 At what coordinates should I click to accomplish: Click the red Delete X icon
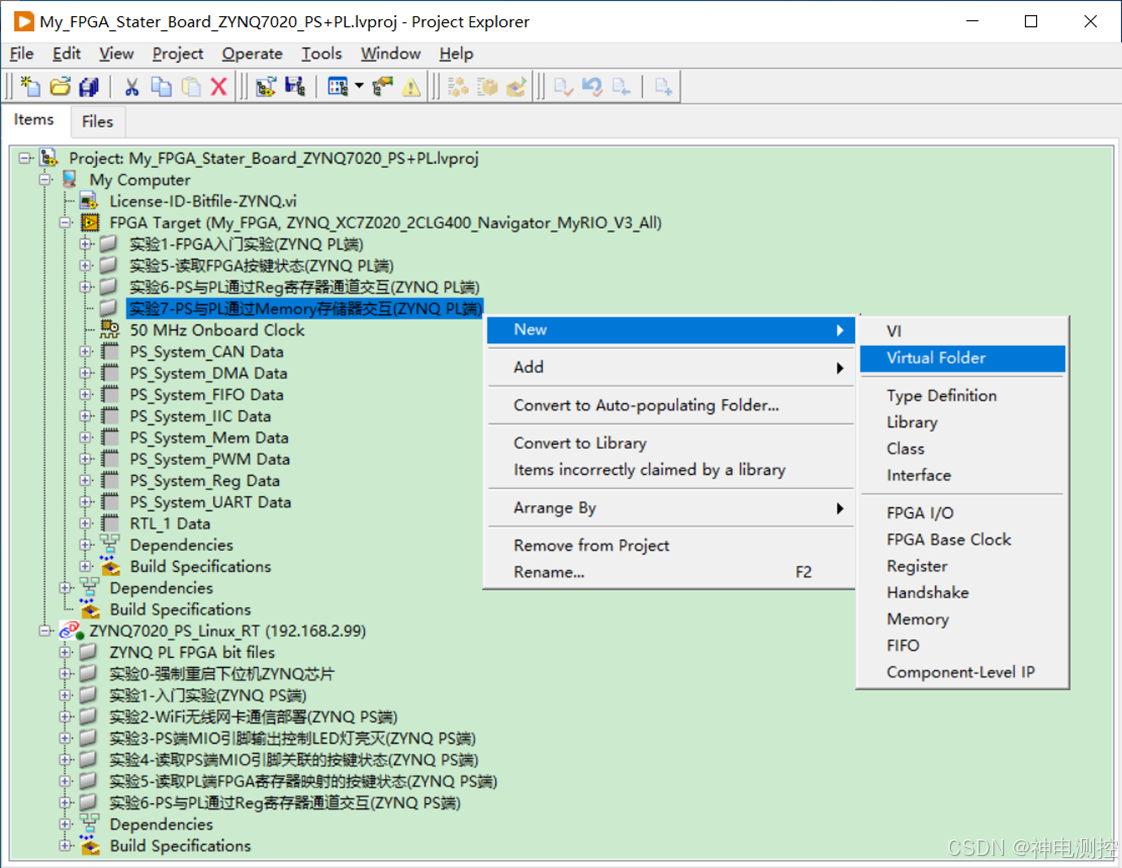(219, 87)
